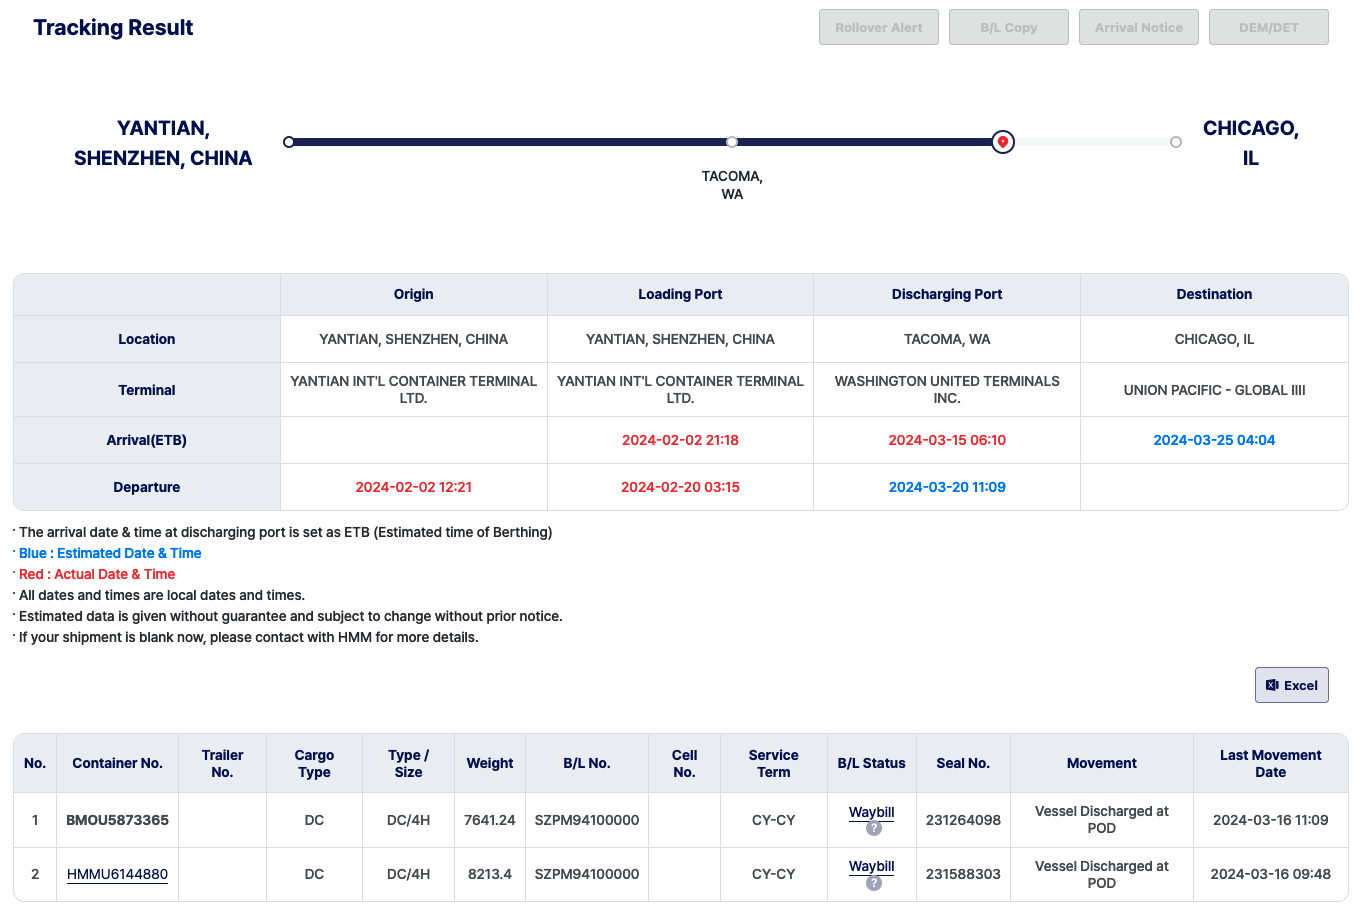Click the Tacoma, WA route waypoint
The width and height of the screenshot is (1364, 915).
(732, 142)
